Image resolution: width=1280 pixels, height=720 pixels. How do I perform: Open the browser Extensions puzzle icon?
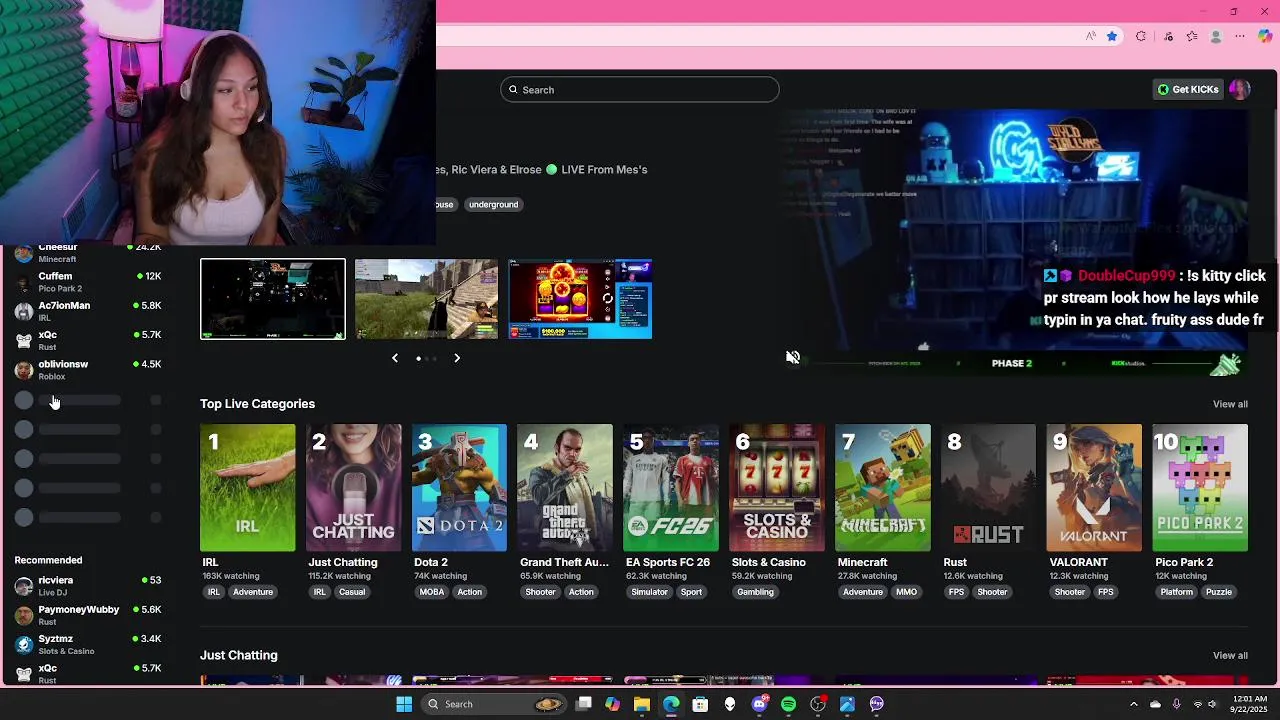pyautogui.click(x=1141, y=36)
